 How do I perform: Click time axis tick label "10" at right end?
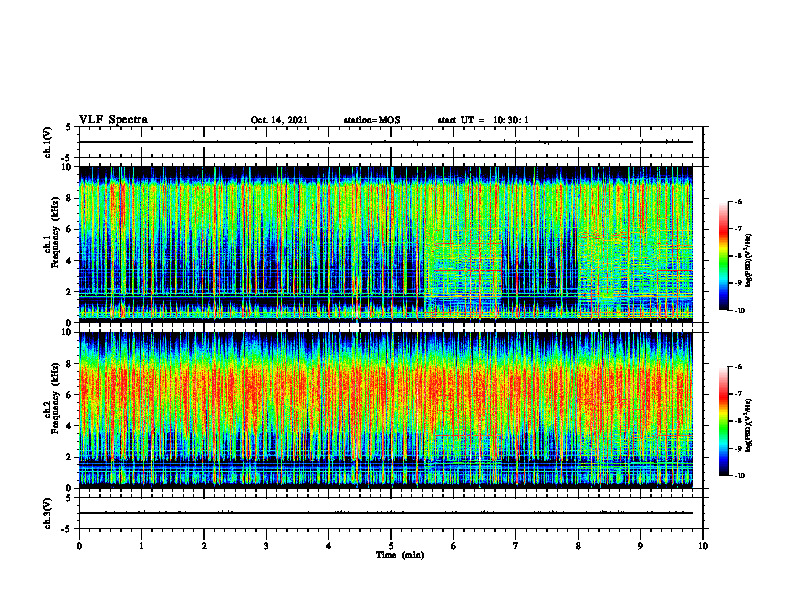(703, 546)
